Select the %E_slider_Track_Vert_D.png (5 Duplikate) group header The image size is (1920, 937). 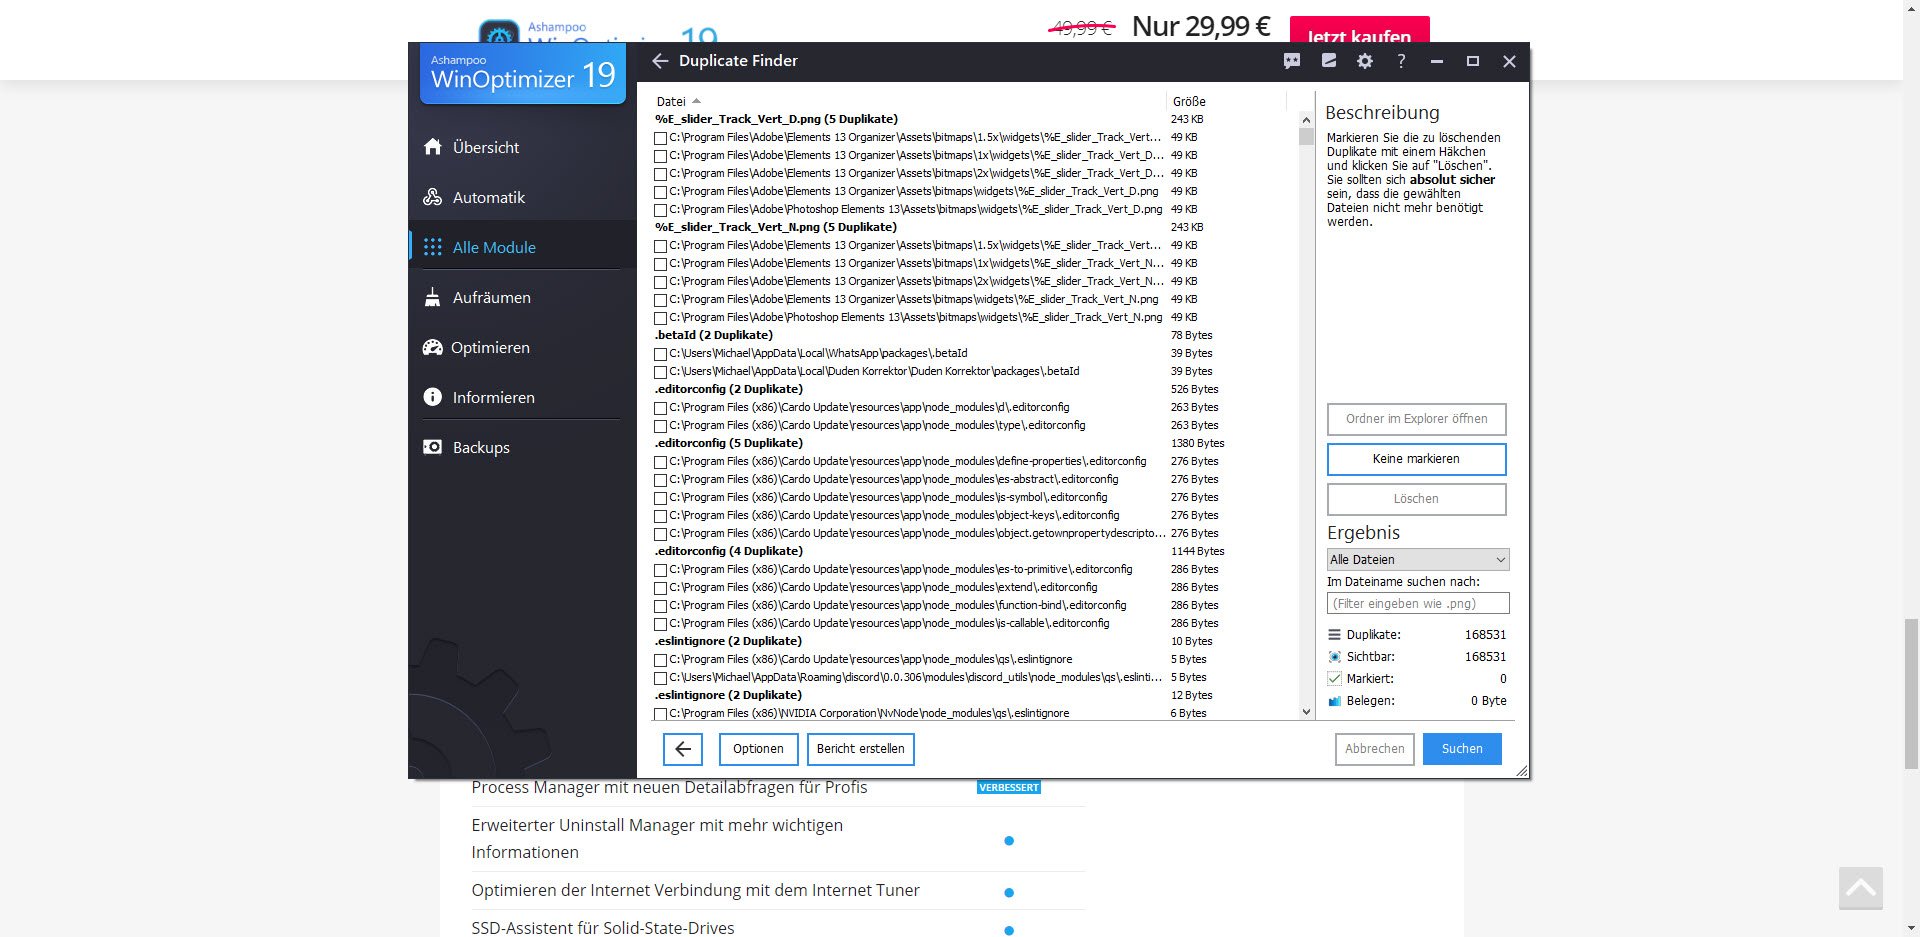(x=776, y=119)
